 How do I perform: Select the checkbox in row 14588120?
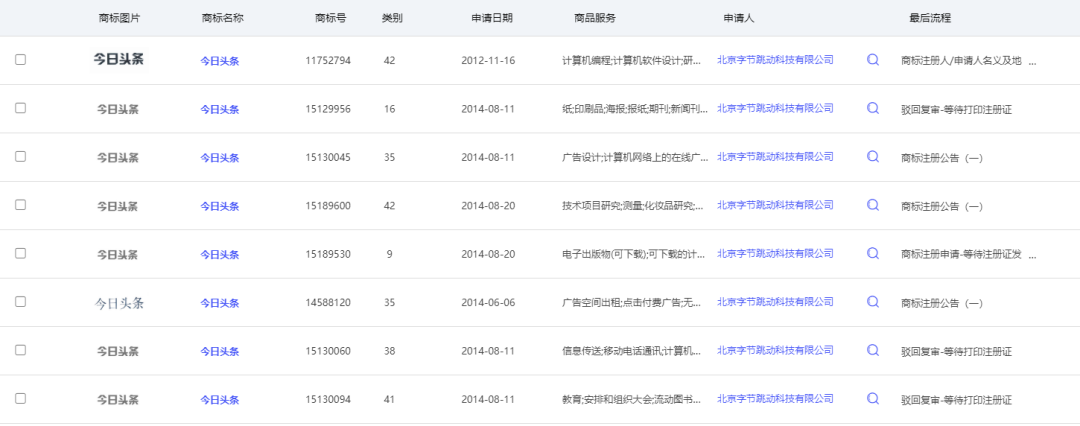coord(21,301)
